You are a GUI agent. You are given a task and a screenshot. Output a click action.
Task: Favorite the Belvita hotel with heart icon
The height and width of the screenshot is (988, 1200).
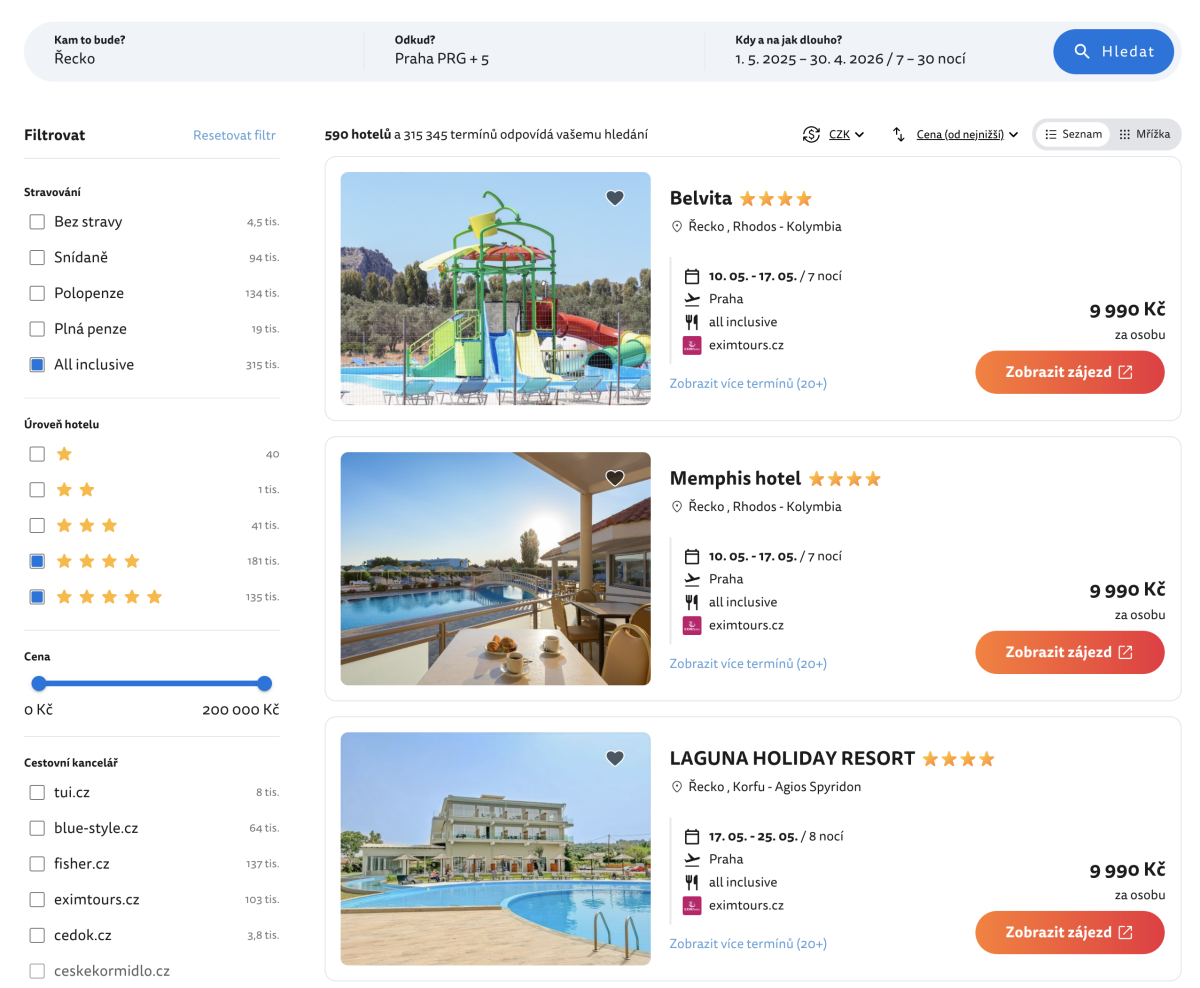tap(615, 198)
